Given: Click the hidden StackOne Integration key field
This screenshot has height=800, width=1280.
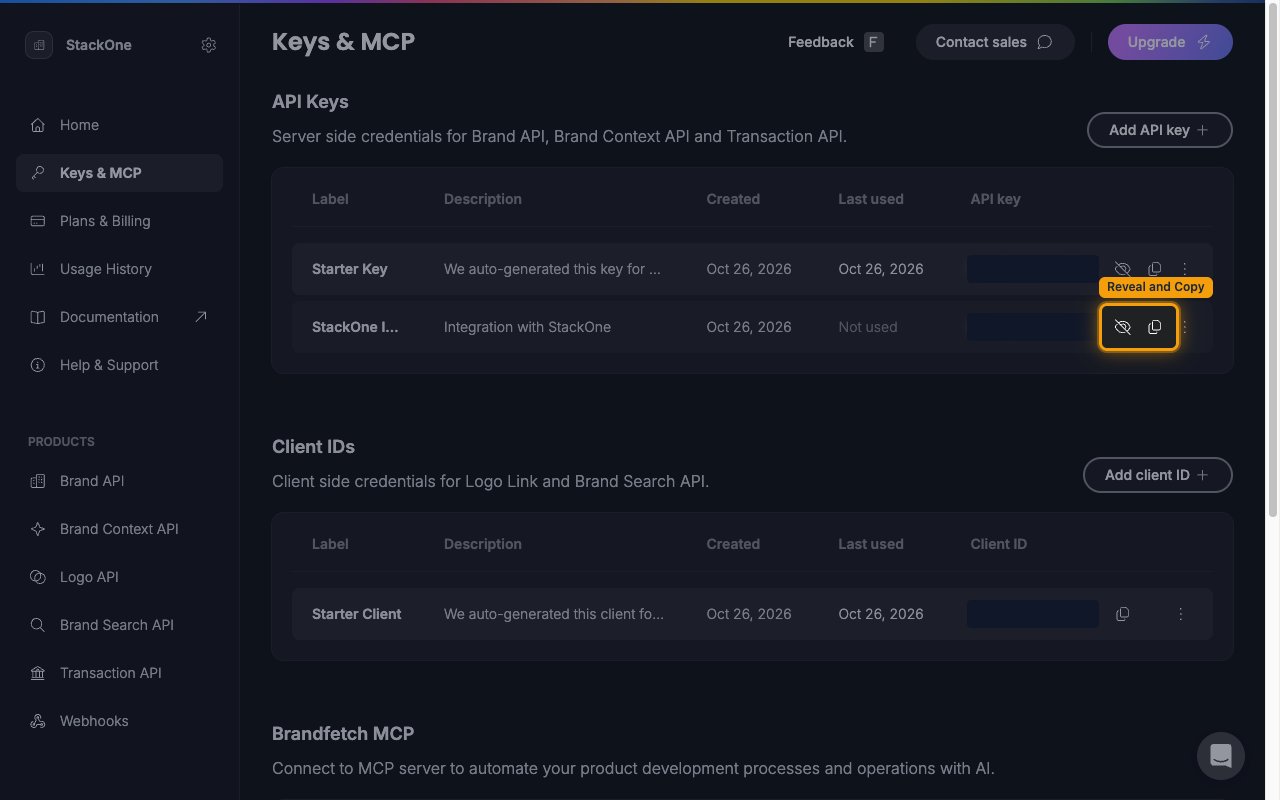Looking at the screenshot, I should pos(1033,327).
